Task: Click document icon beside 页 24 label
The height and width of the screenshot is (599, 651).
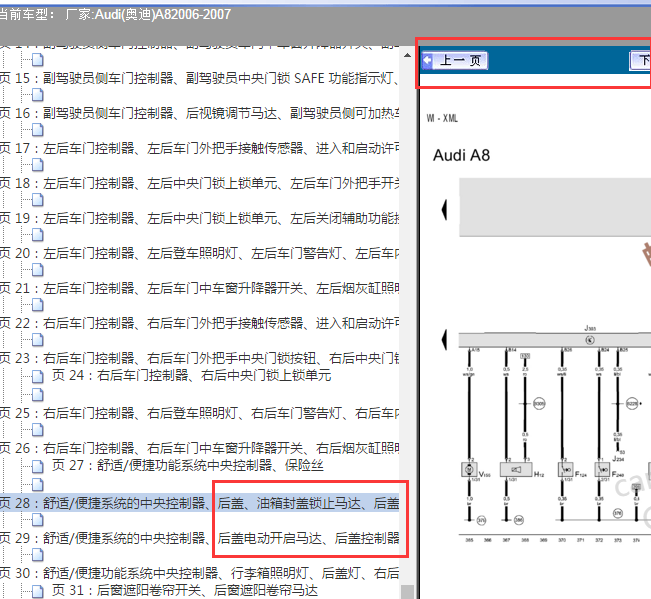Action: [x=38, y=377]
